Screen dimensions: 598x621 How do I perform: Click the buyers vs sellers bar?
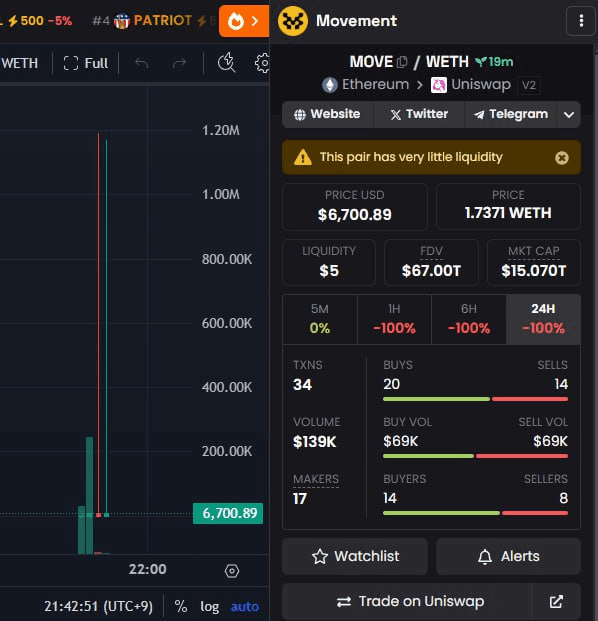475,513
